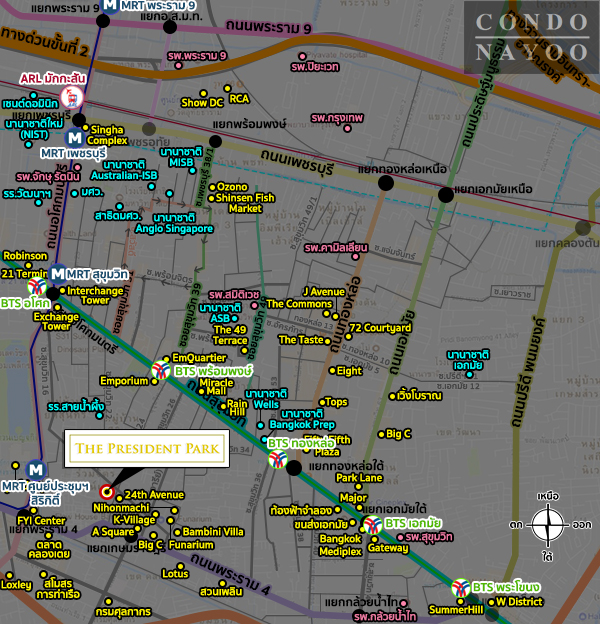Click The Commons label
The image size is (600, 624).
click(x=299, y=304)
